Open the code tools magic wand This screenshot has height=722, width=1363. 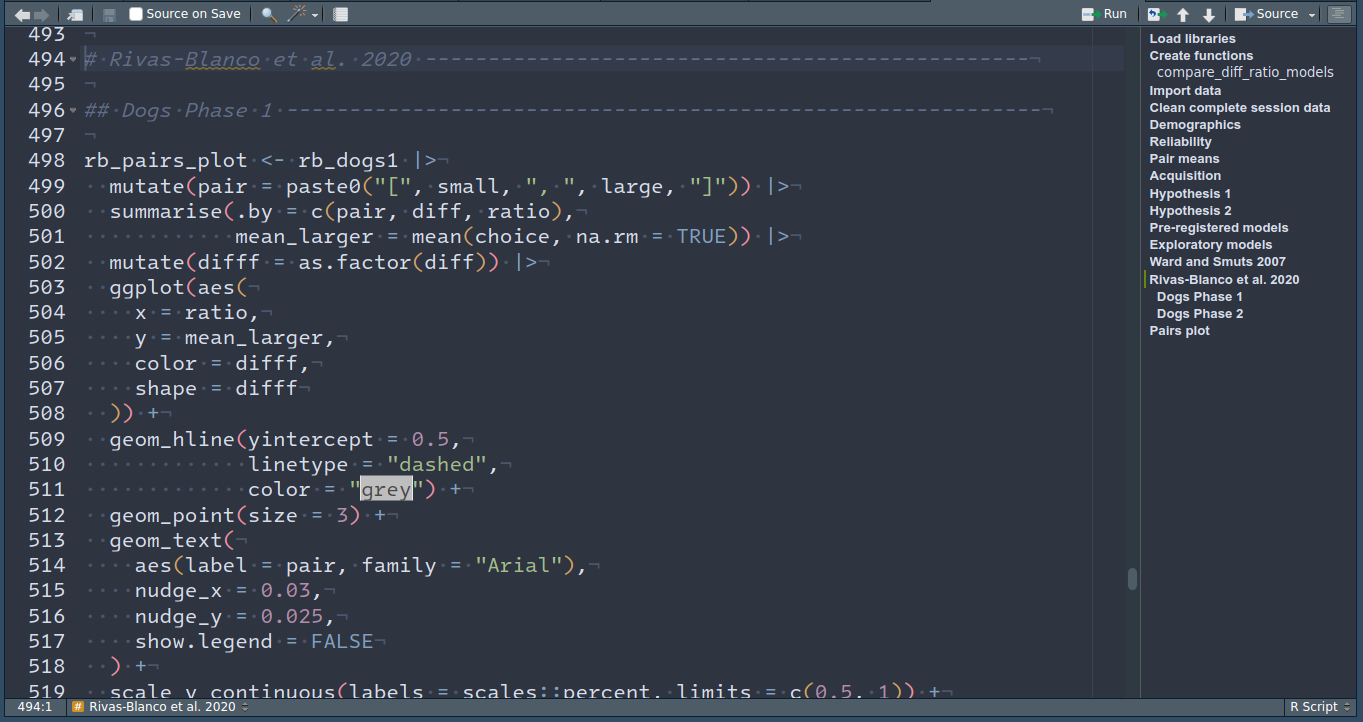pyautogui.click(x=298, y=14)
